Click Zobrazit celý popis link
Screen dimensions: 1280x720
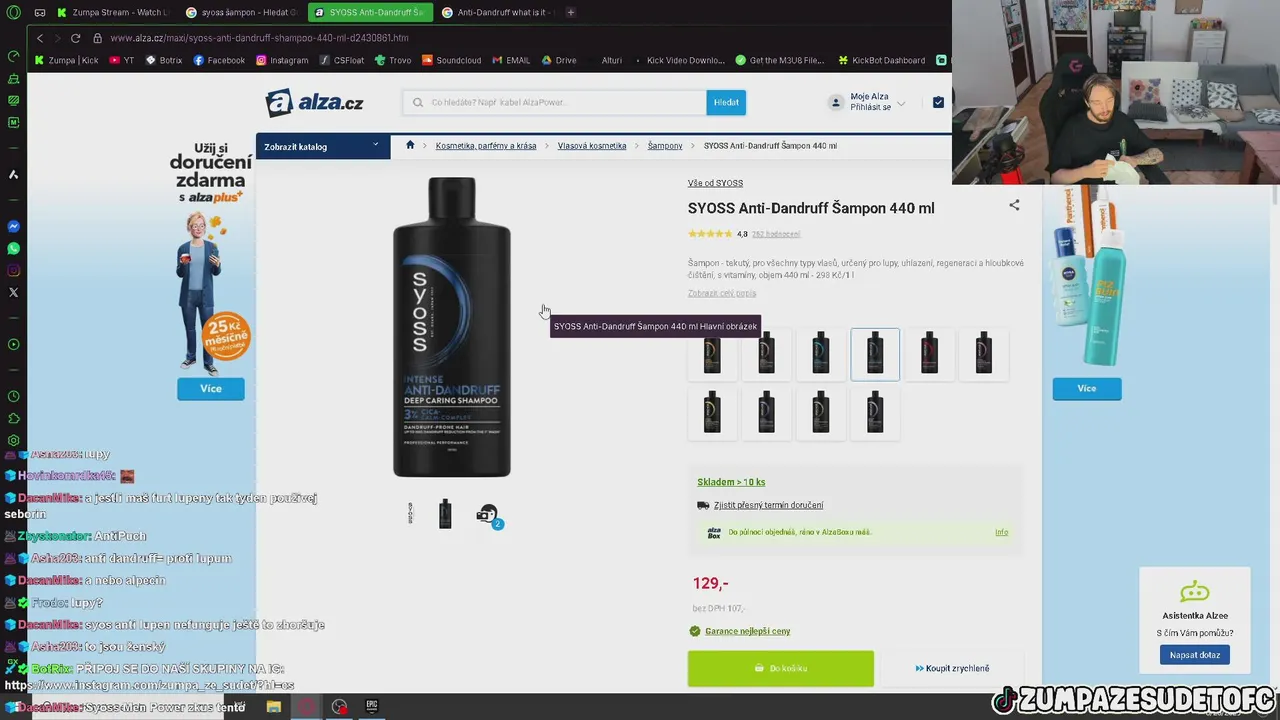coord(722,293)
